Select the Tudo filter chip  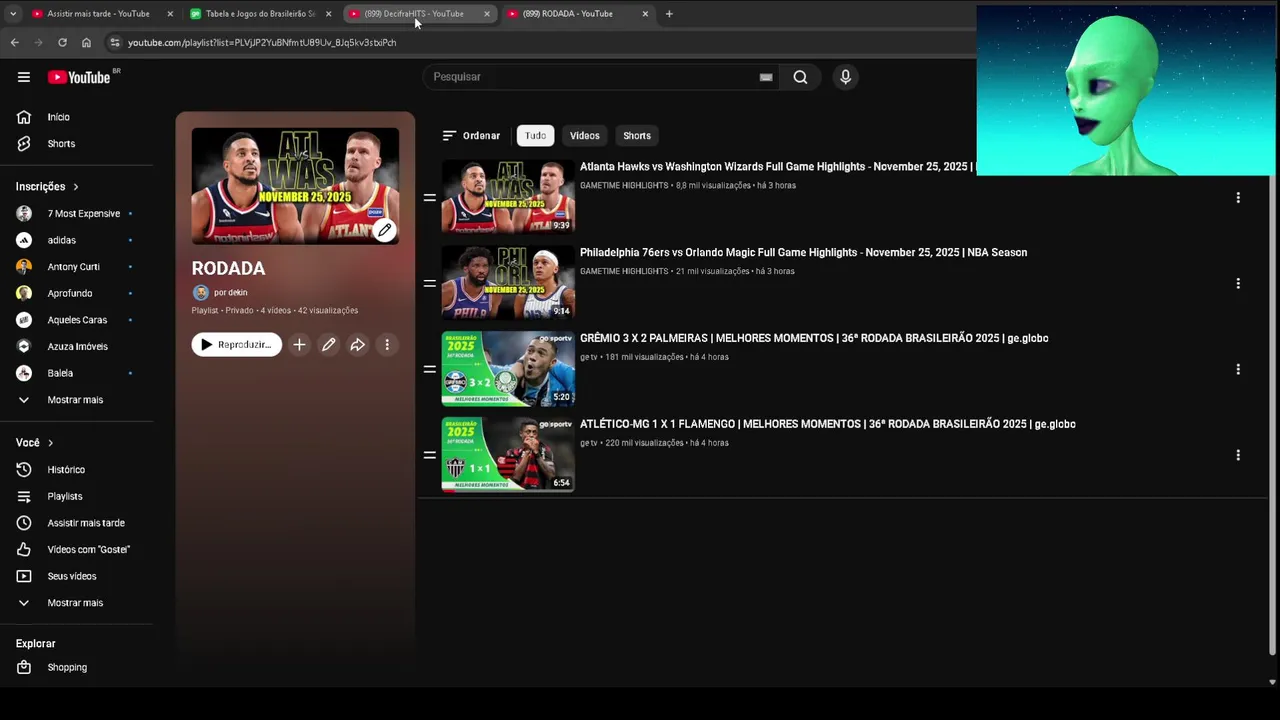click(x=536, y=136)
